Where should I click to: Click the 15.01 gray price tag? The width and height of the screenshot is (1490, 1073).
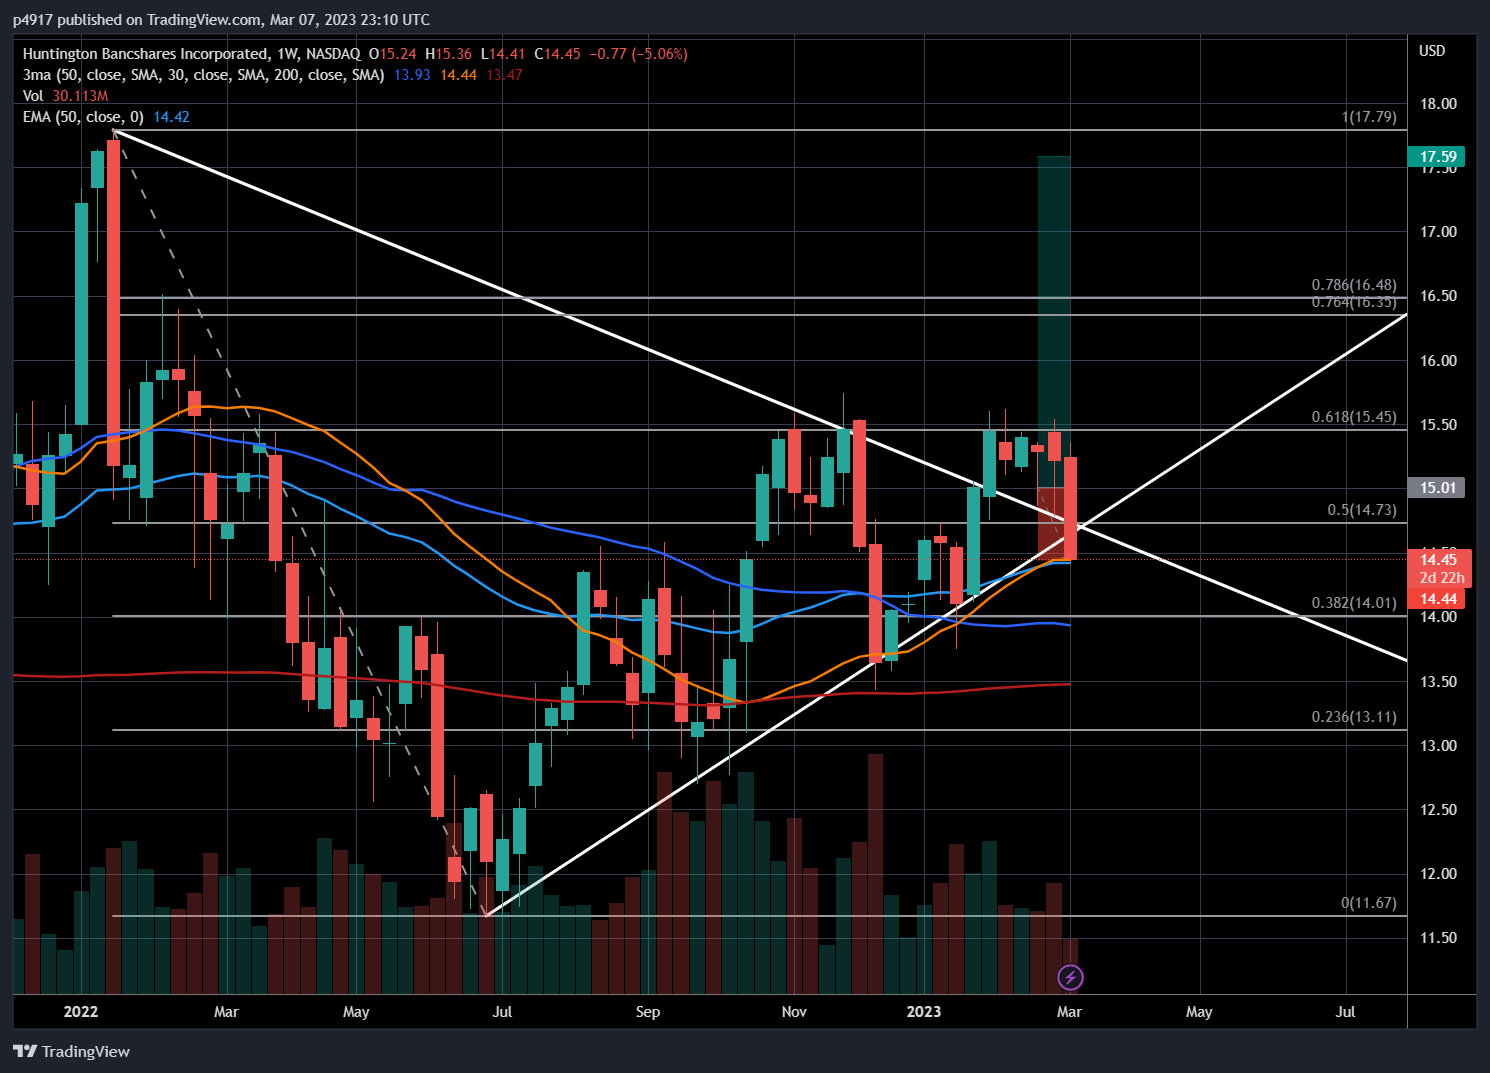coord(1437,487)
